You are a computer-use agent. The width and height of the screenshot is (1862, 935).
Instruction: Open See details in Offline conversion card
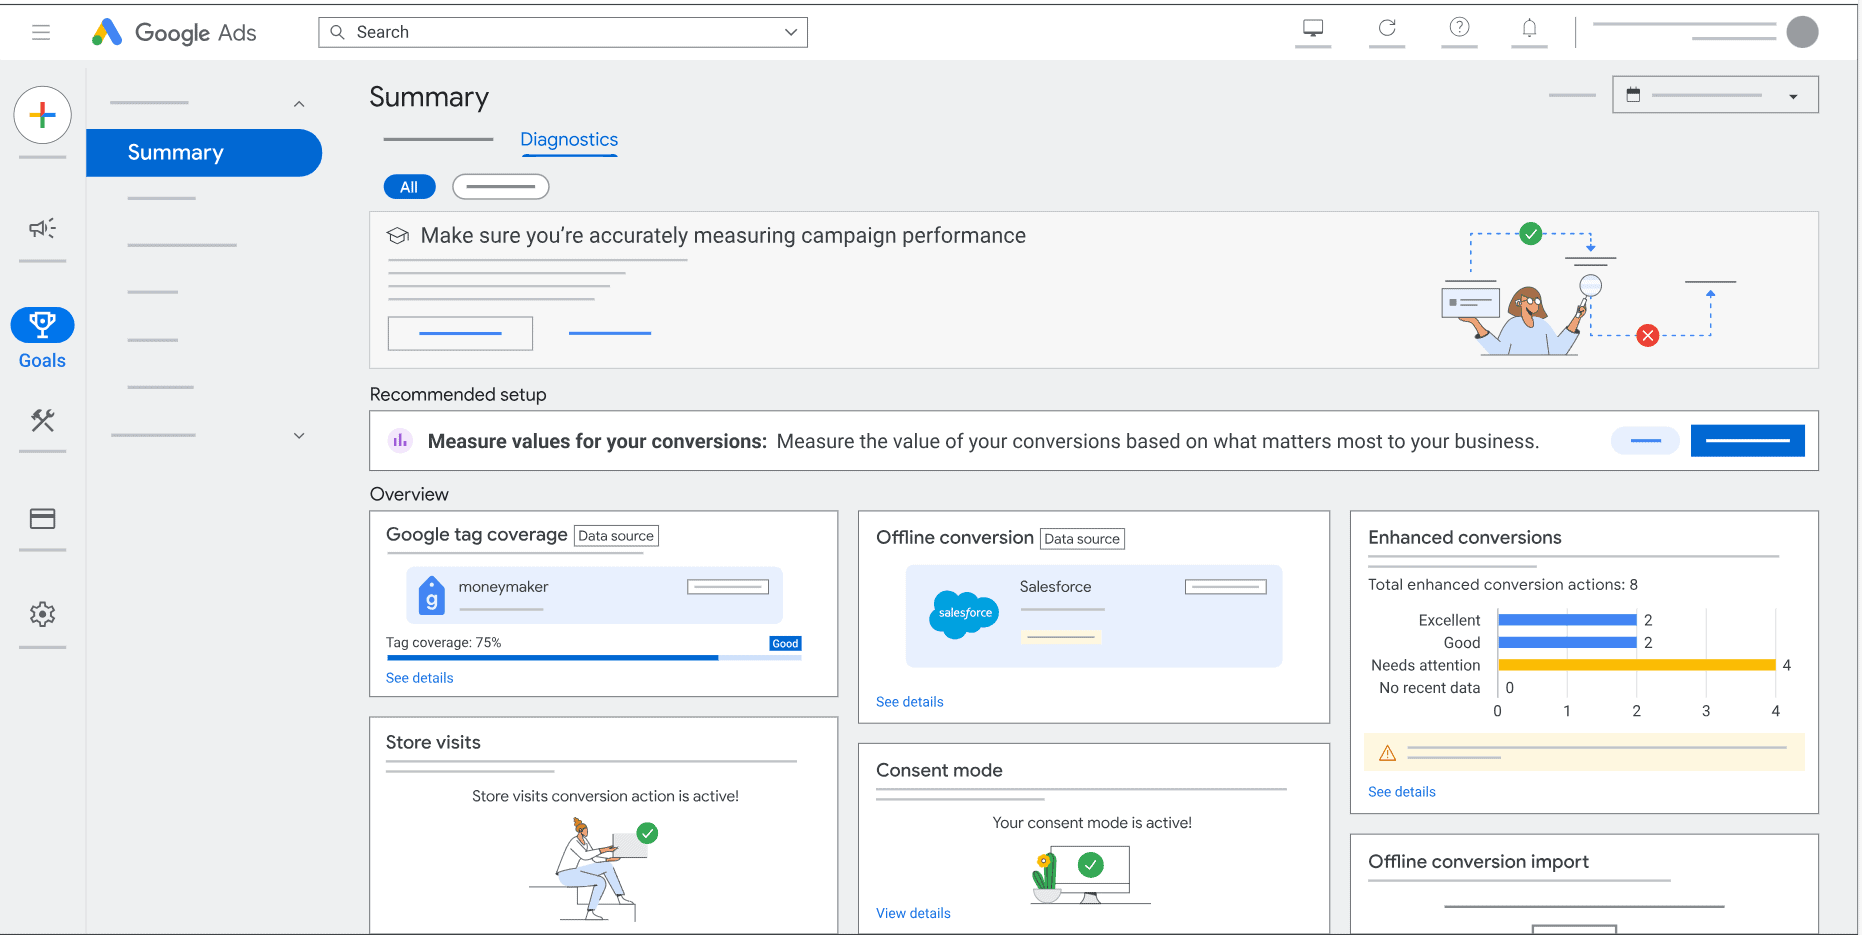(909, 702)
